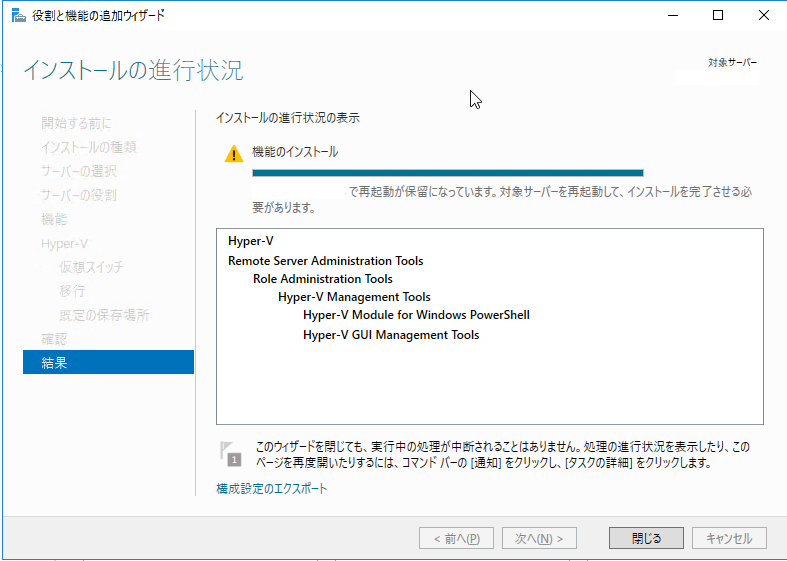Select the 移行 sub-step
The height and width of the screenshot is (561, 787).
(72, 291)
